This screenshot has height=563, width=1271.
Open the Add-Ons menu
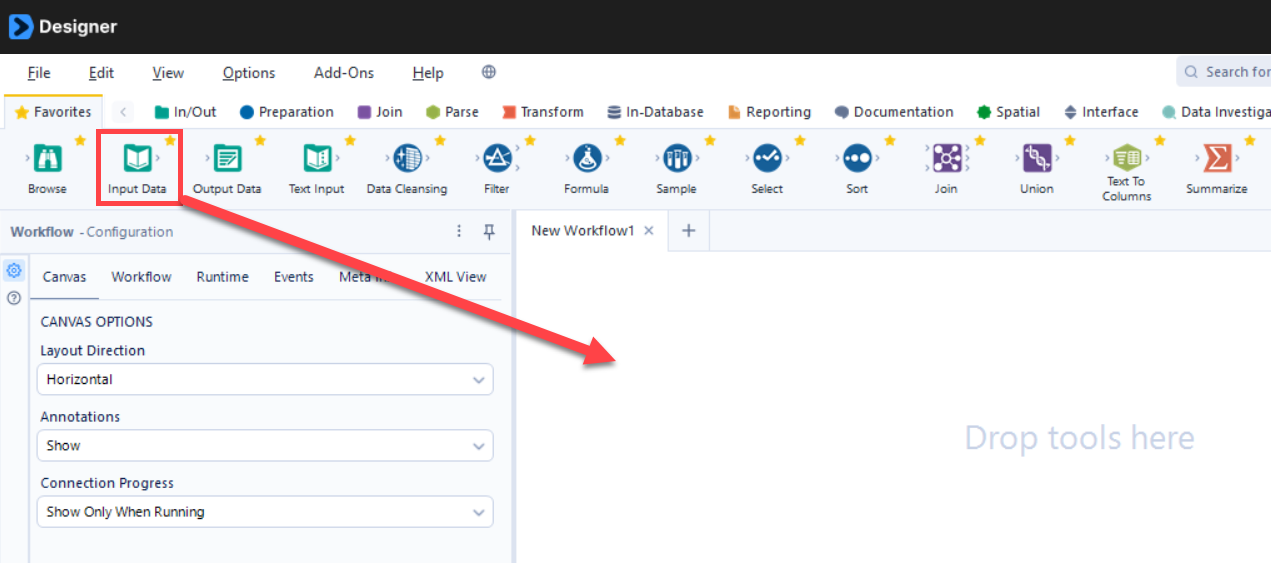344,72
